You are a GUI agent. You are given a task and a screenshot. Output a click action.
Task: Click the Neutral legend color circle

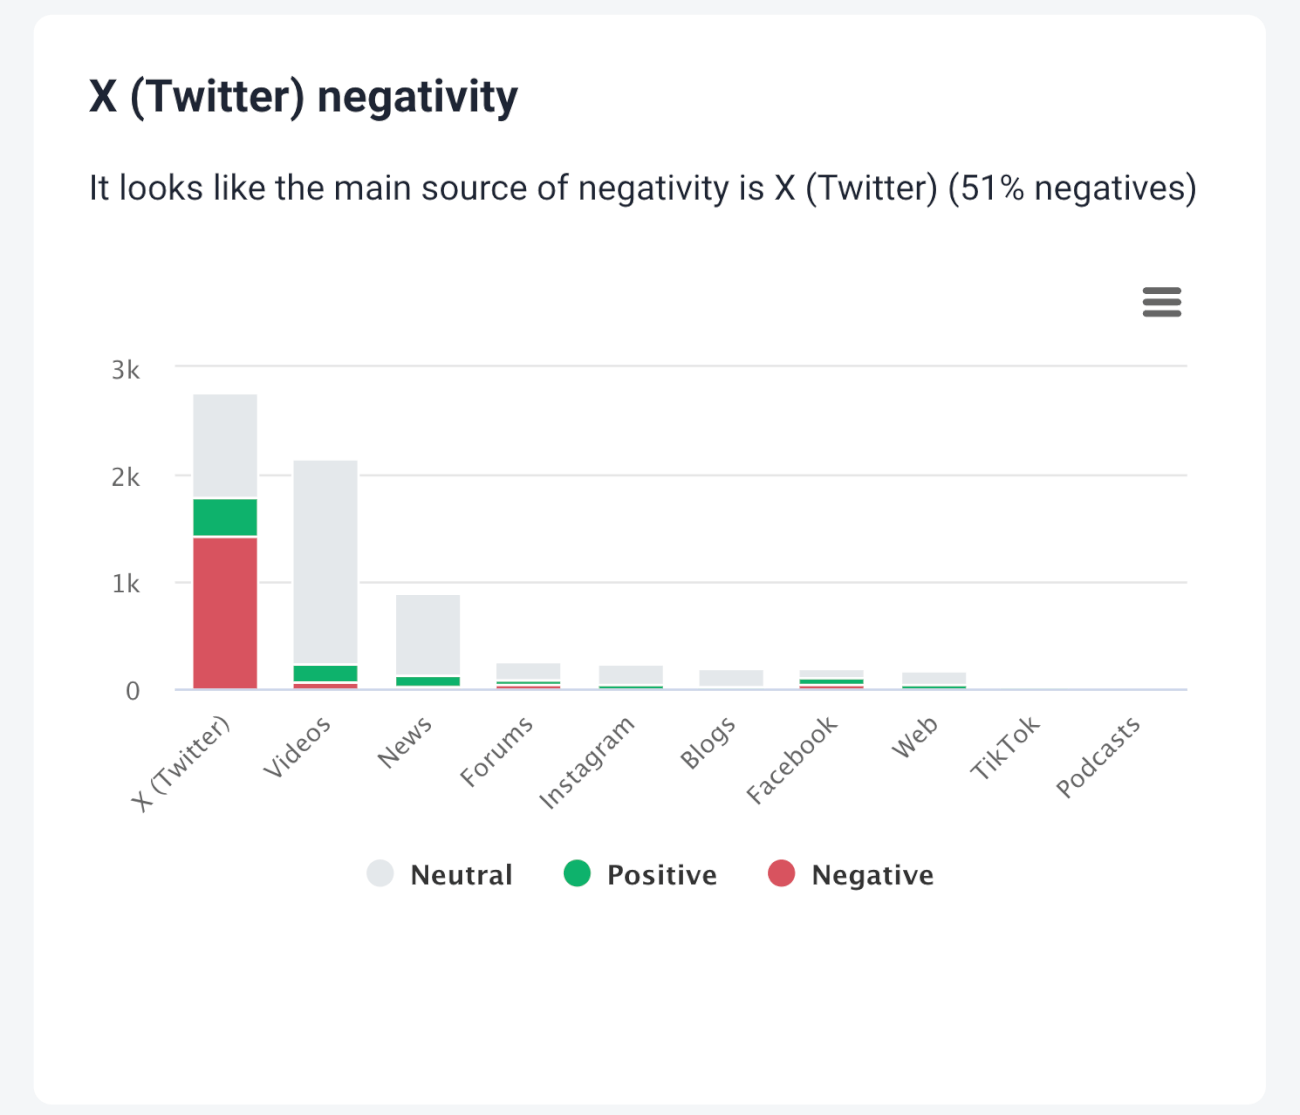click(x=381, y=873)
